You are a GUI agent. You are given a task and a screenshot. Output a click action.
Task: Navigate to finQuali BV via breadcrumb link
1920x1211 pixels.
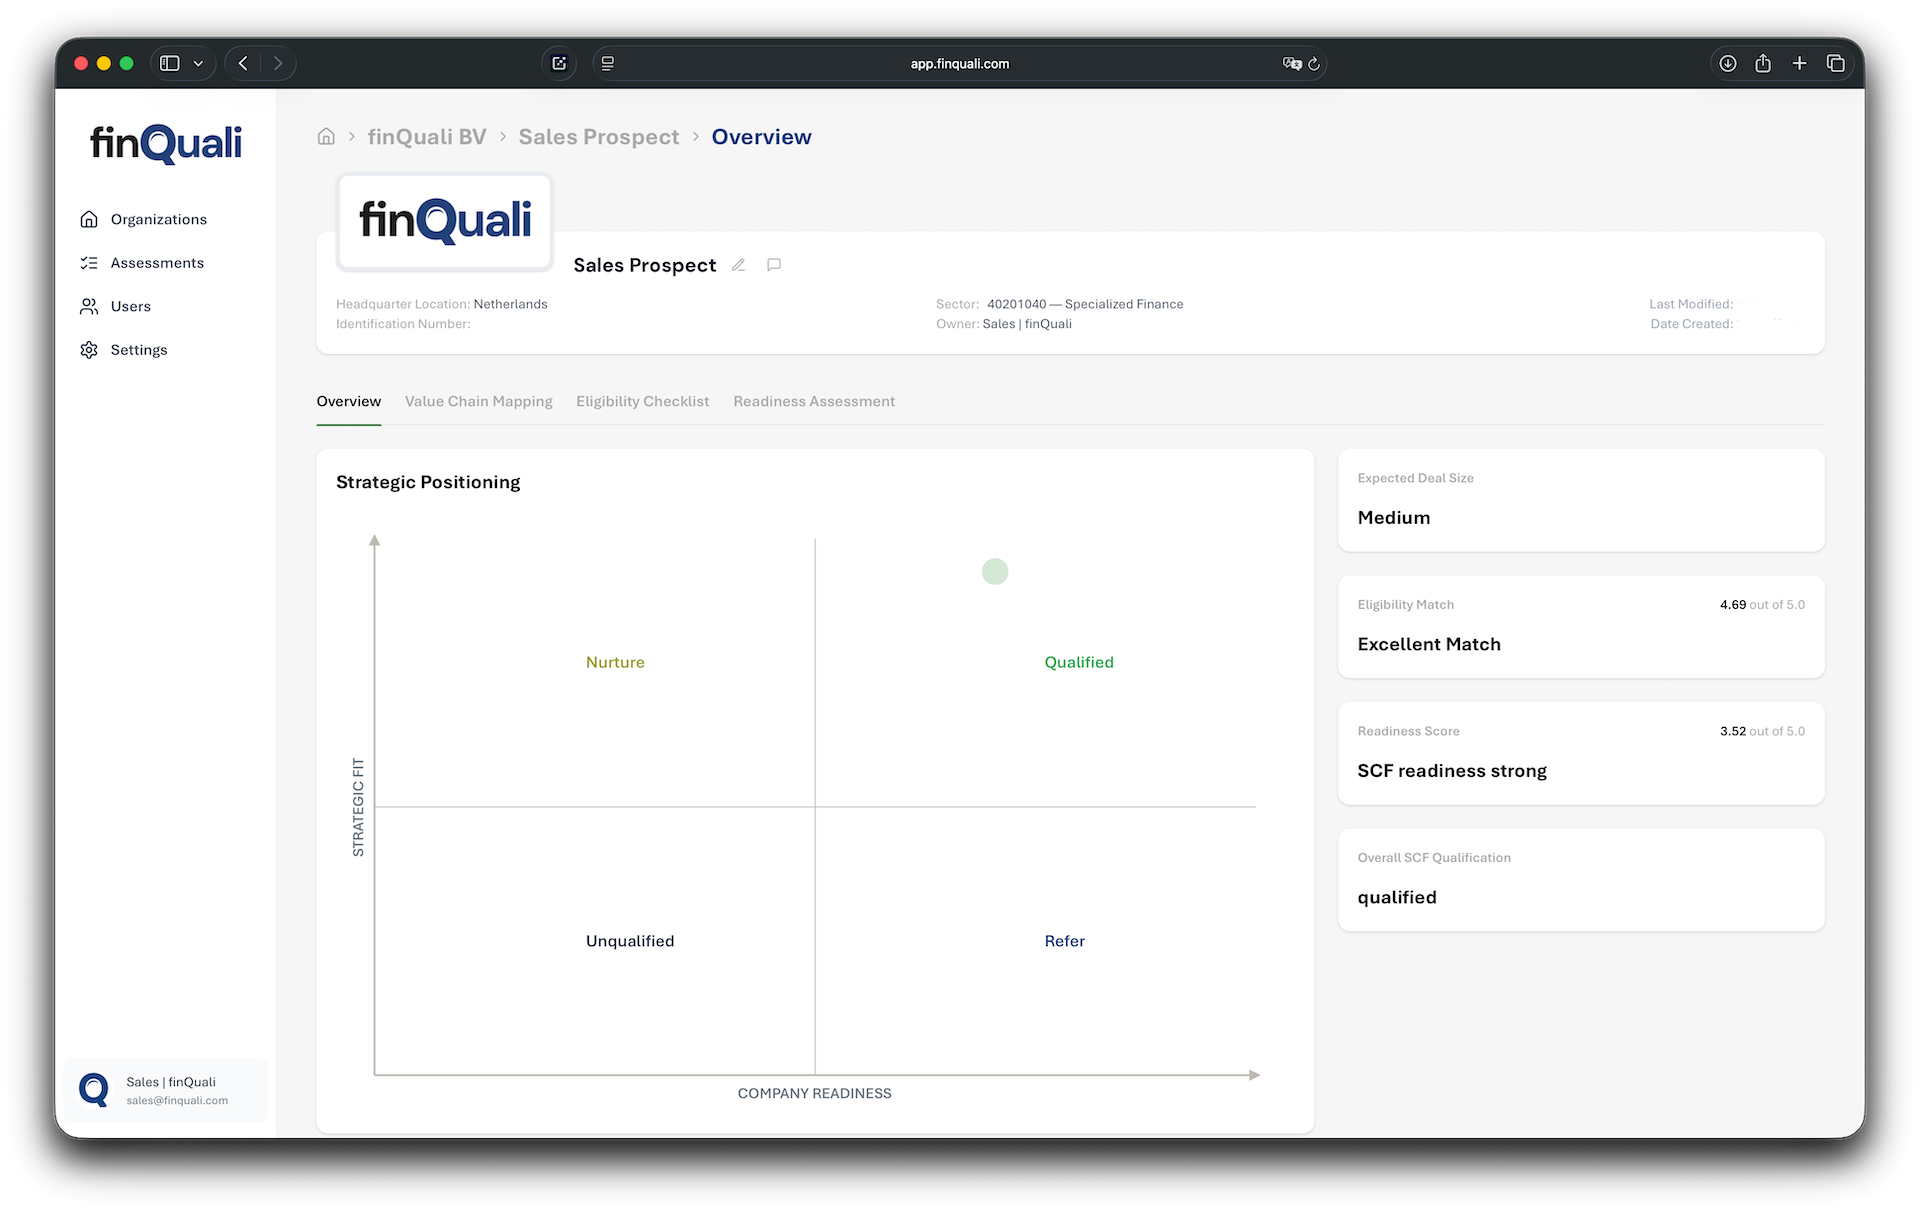click(x=427, y=136)
